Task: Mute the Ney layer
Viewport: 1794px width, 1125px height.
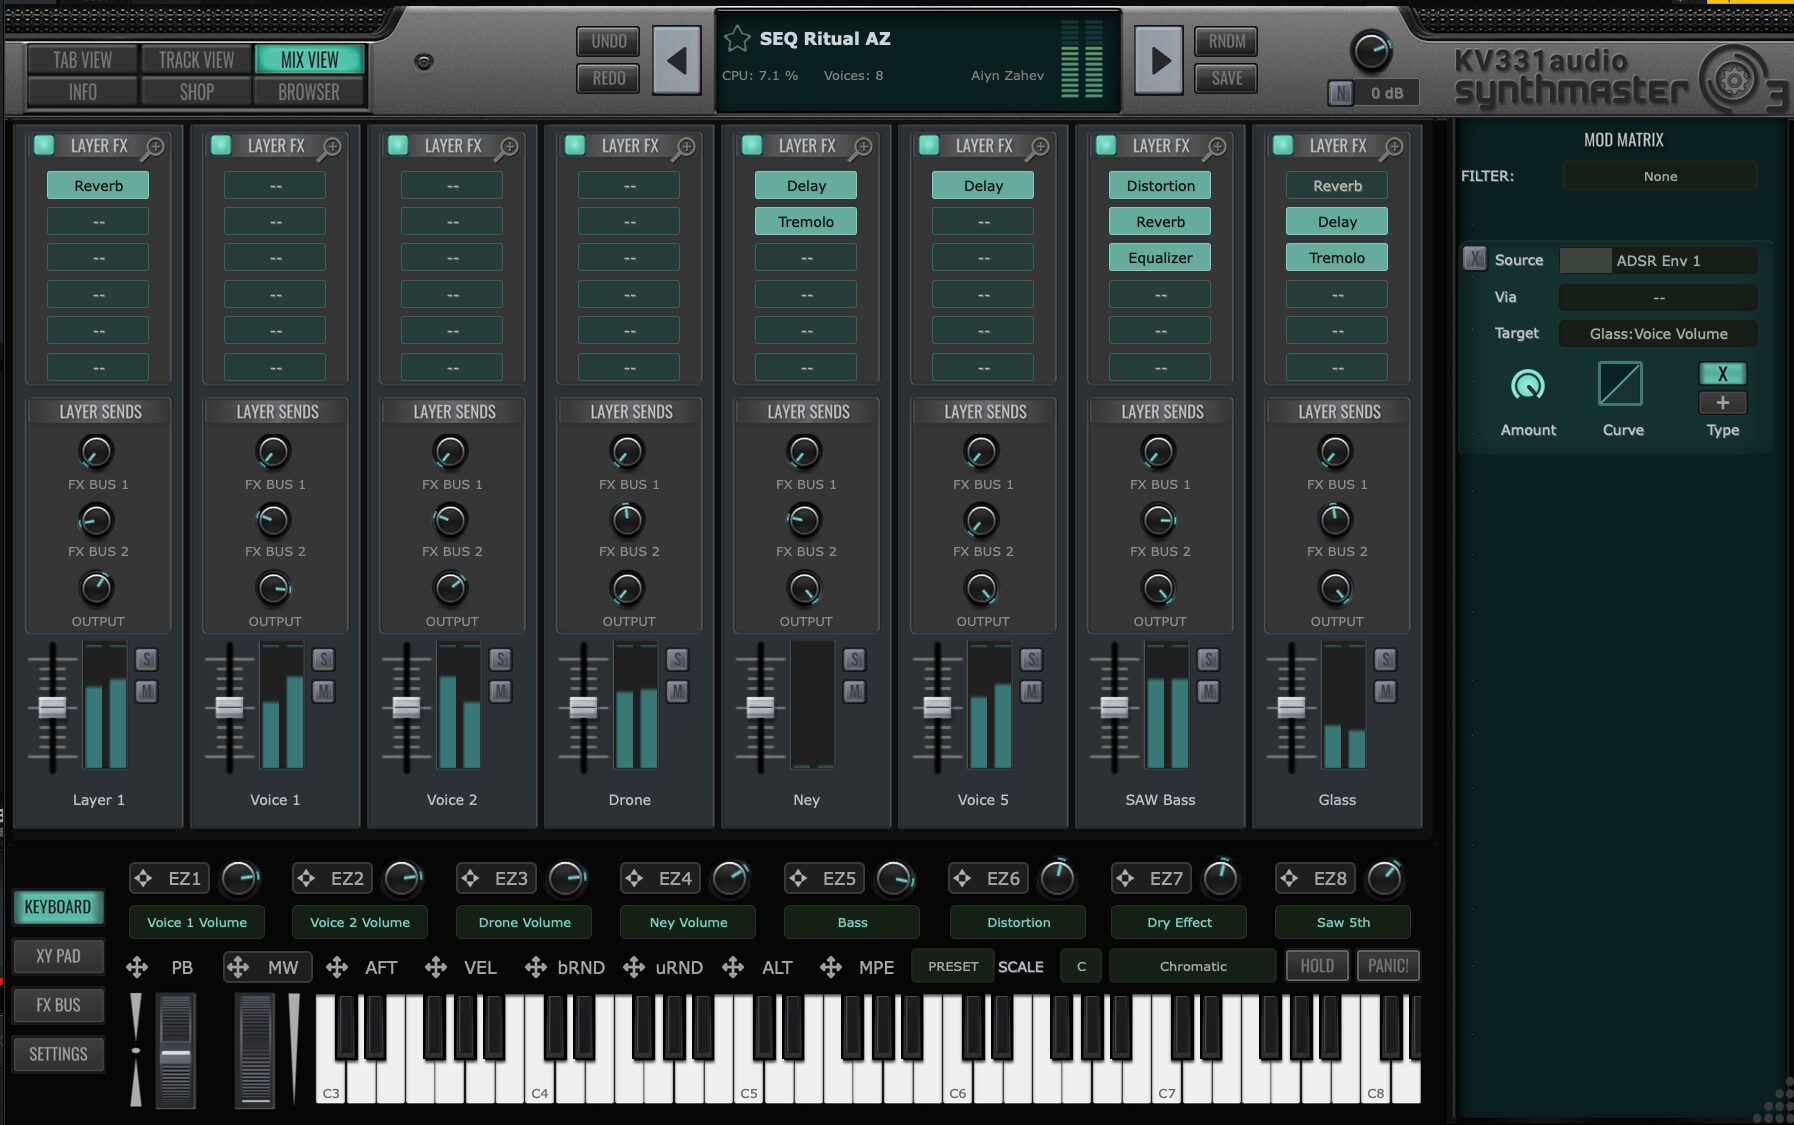Action: pyautogui.click(x=854, y=691)
